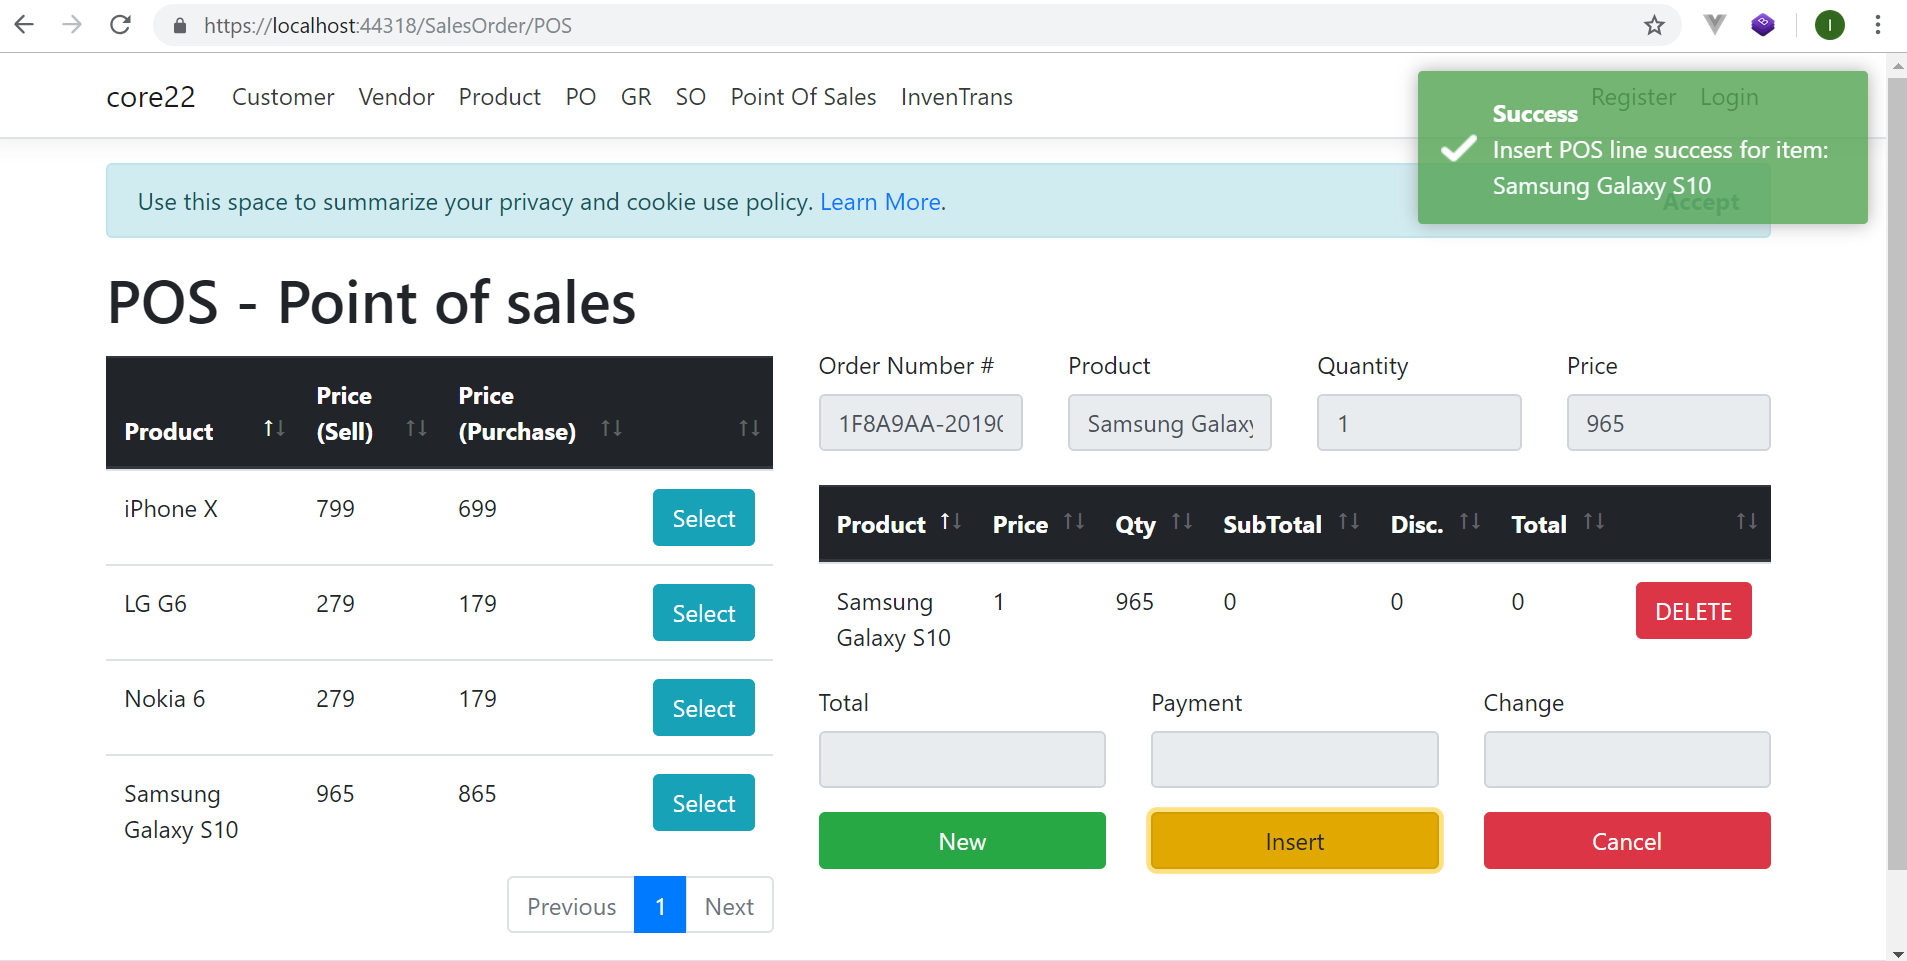Select the iPhone X product
Image resolution: width=1907 pixels, height=961 pixels.
tap(703, 518)
